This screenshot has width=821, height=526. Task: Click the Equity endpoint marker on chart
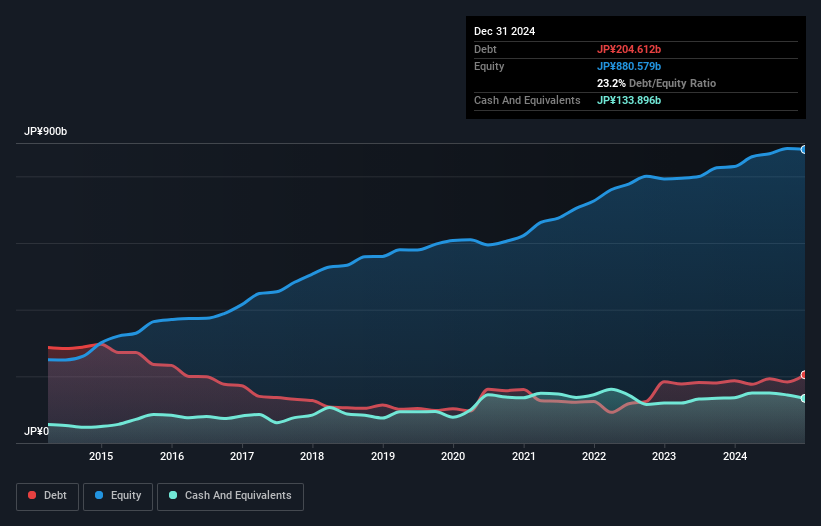point(804,150)
